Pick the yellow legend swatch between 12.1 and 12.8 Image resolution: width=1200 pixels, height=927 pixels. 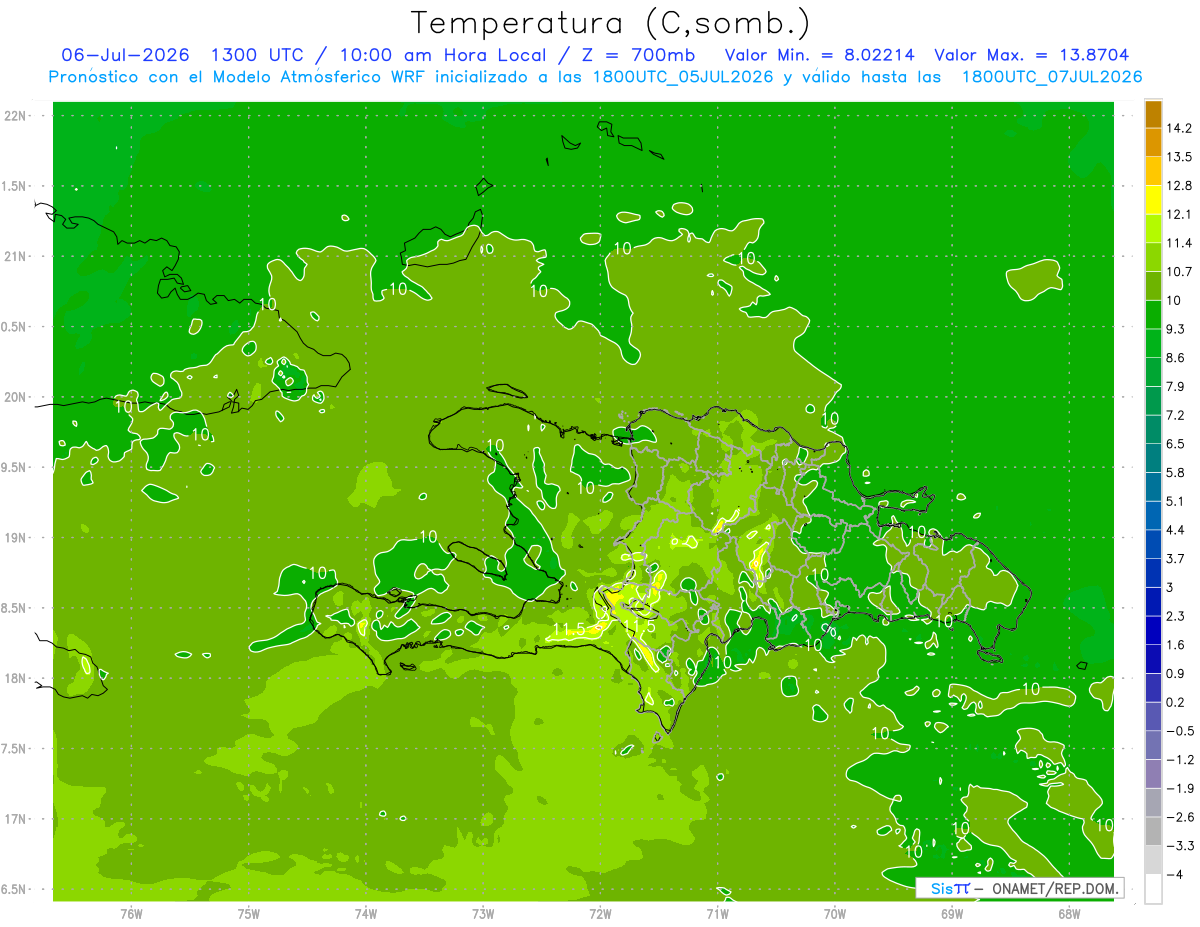(x=1153, y=200)
